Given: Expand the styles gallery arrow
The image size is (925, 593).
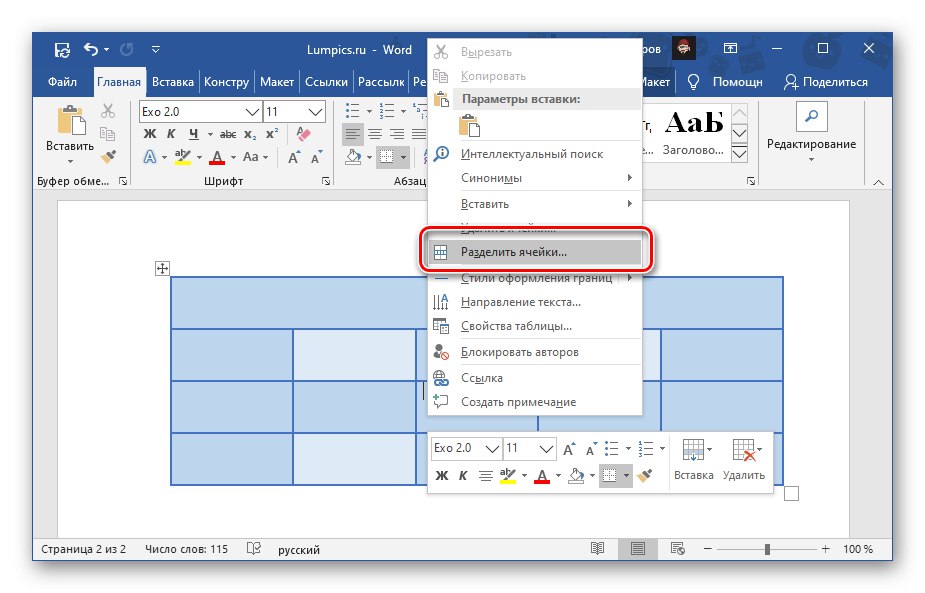Looking at the screenshot, I should (739, 155).
